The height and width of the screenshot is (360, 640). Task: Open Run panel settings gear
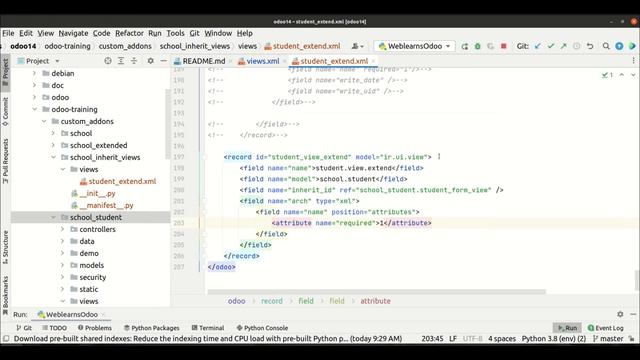pyautogui.click(x=620, y=314)
